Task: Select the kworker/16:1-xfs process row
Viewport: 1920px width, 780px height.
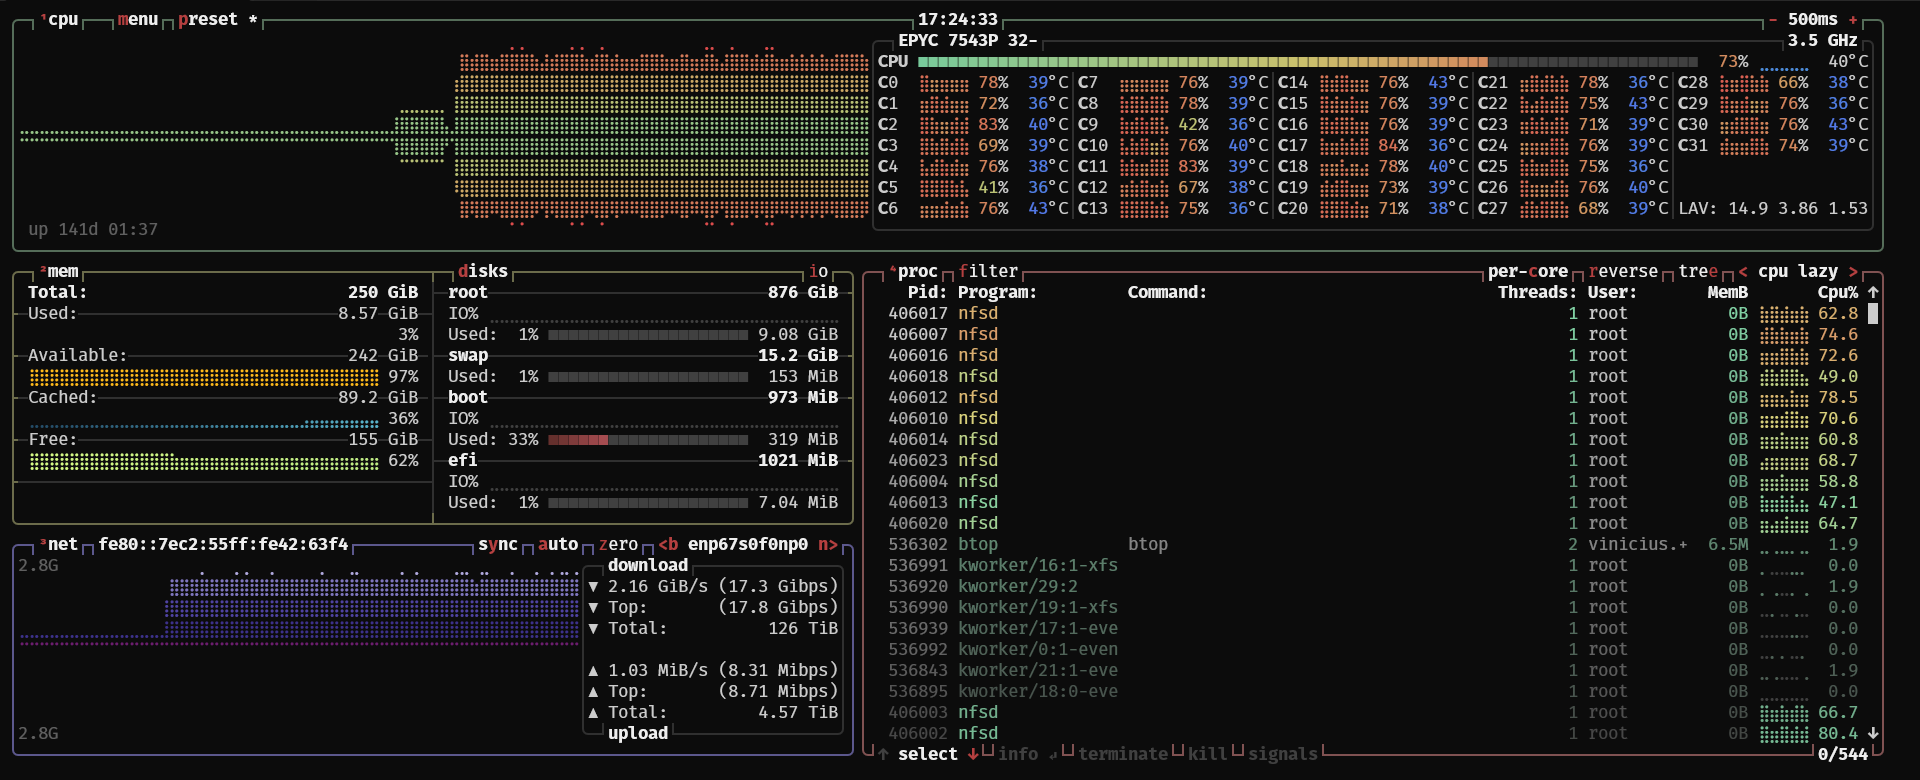Action: point(1372,565)
